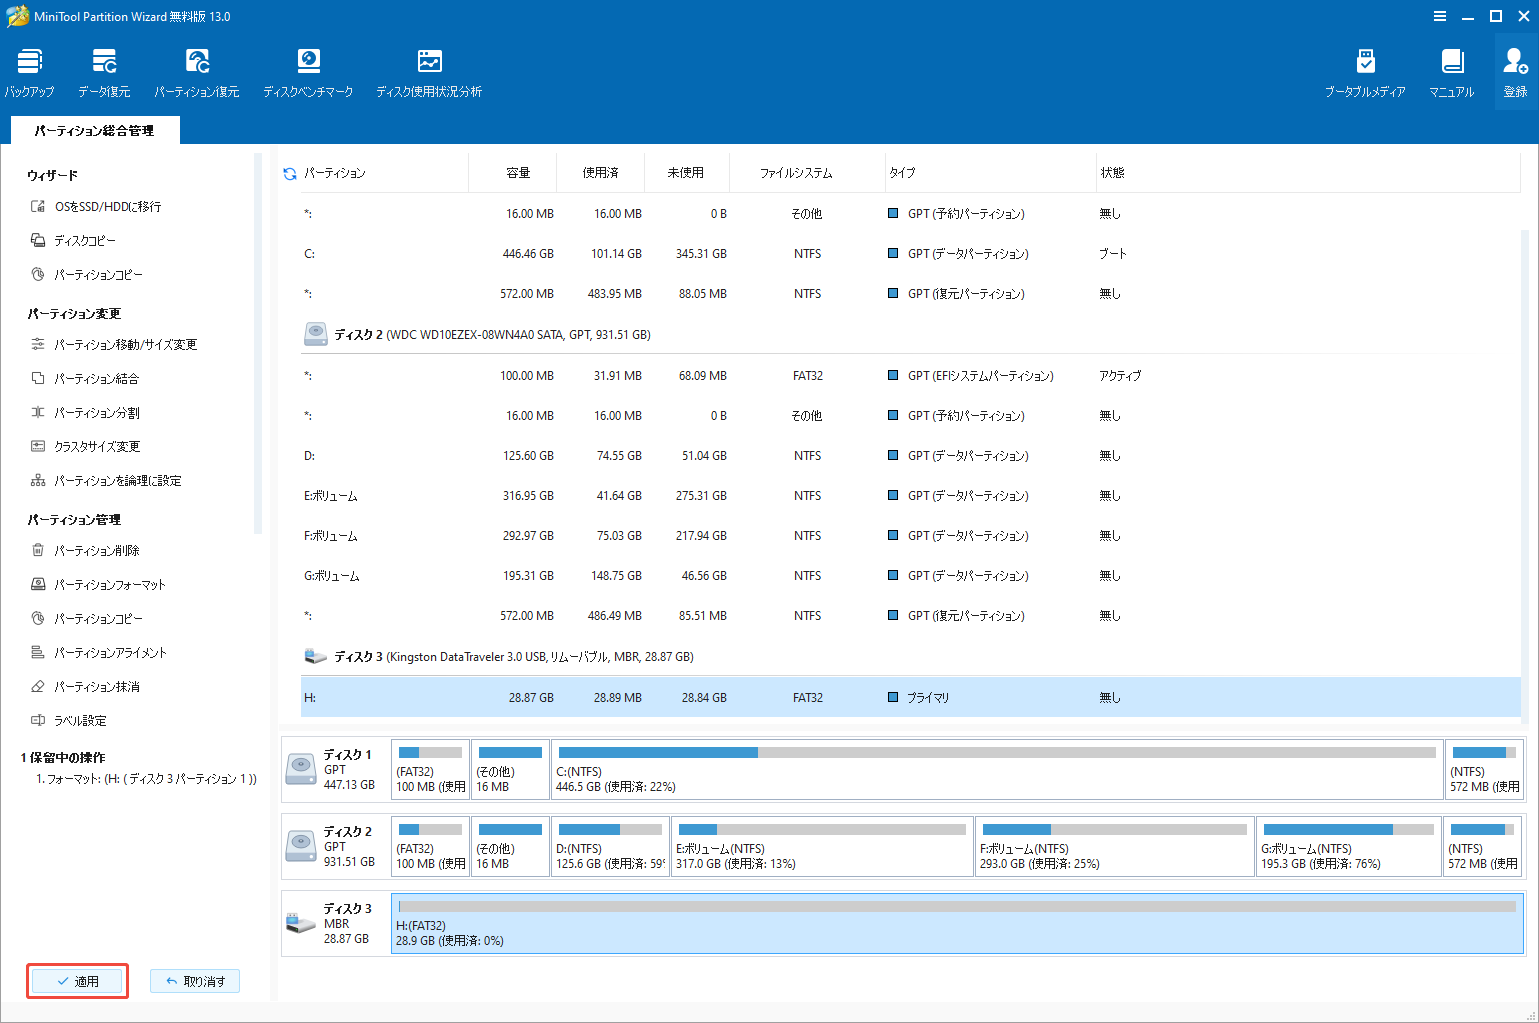Open the hamburger menu at top right

[1440, 16]
